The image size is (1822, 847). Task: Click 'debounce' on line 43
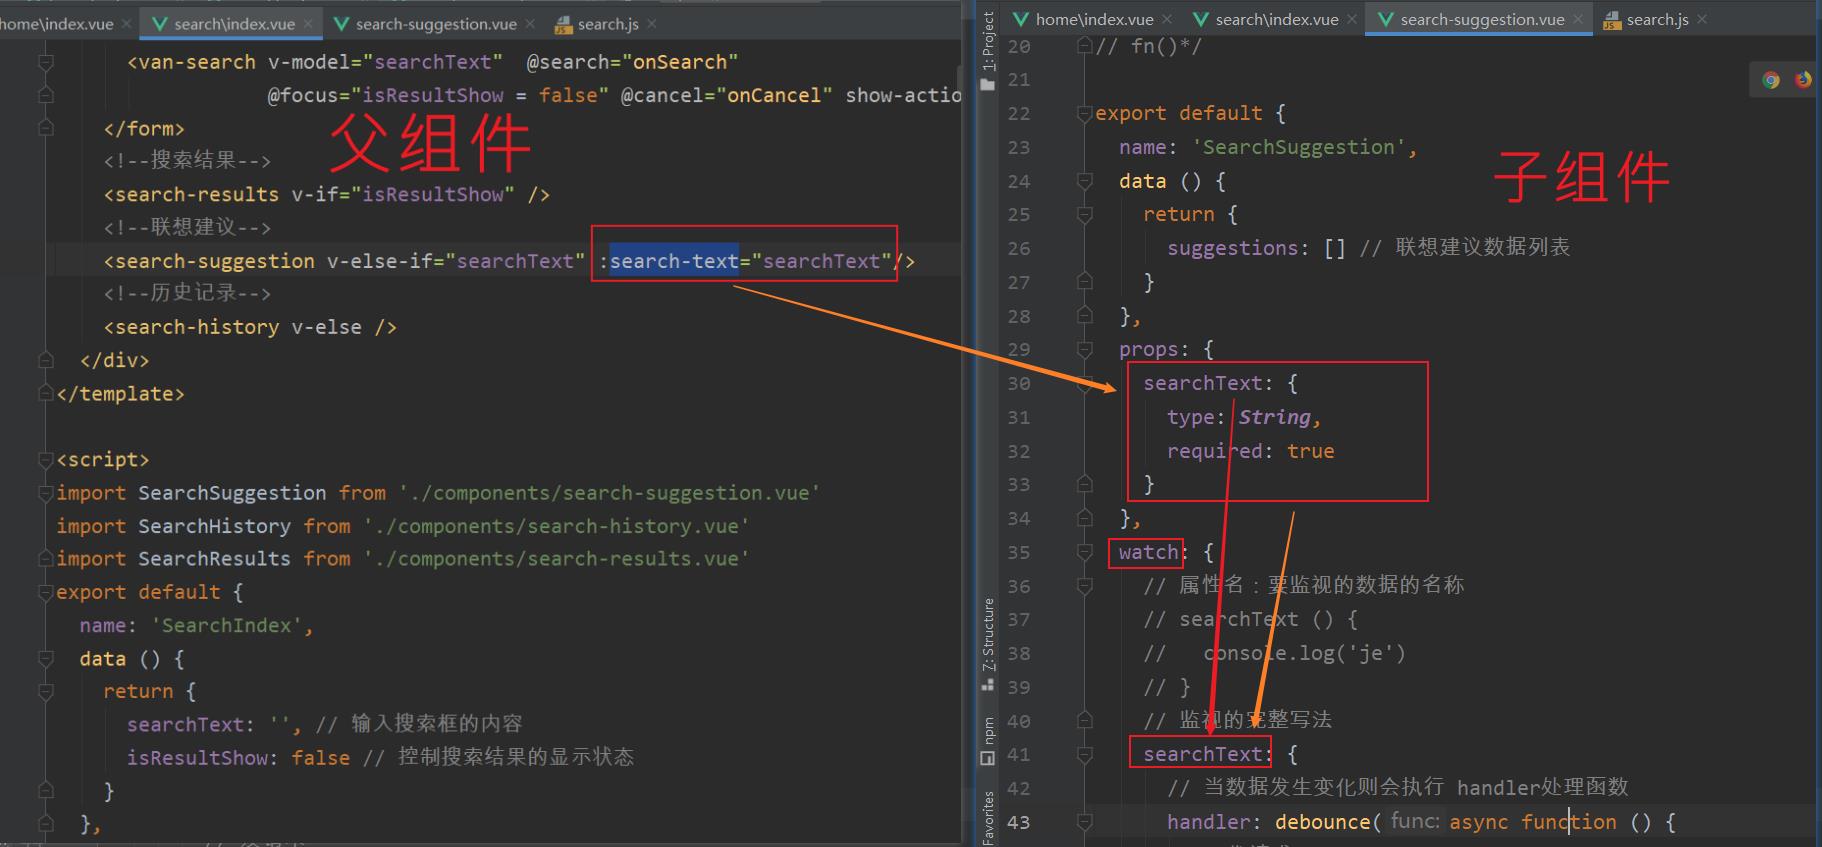point(1322,822)
